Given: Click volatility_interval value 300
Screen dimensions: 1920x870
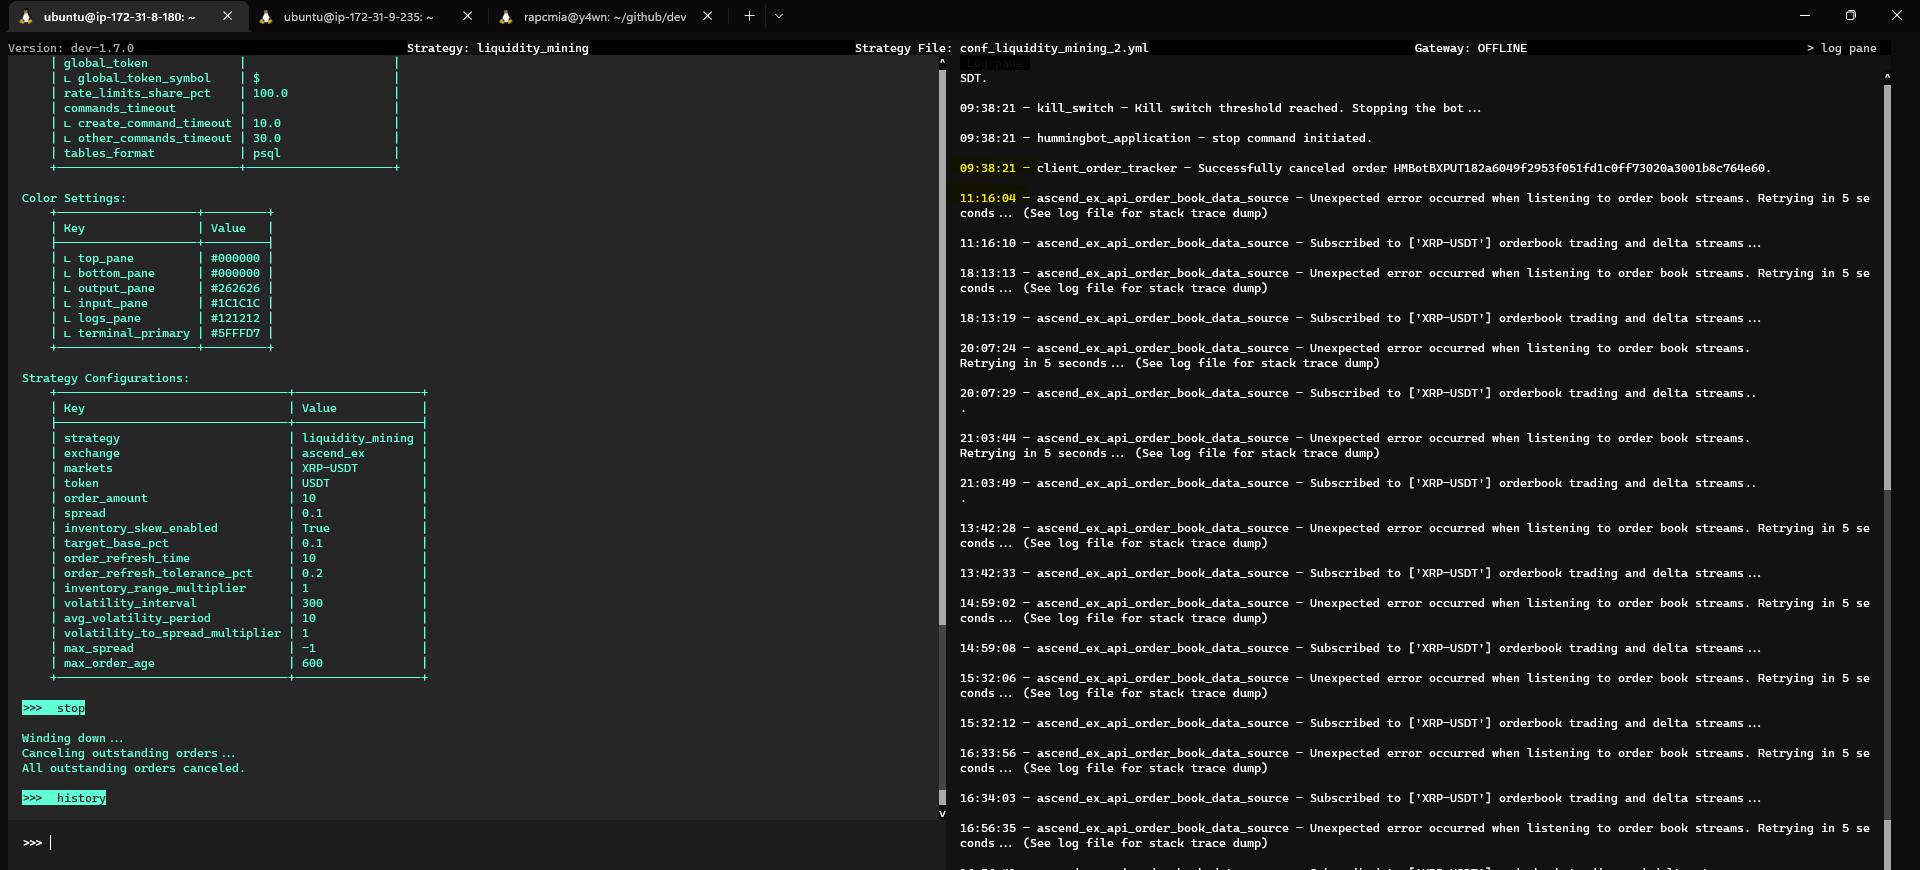Looking at the screenshot, I should point(312,603).
